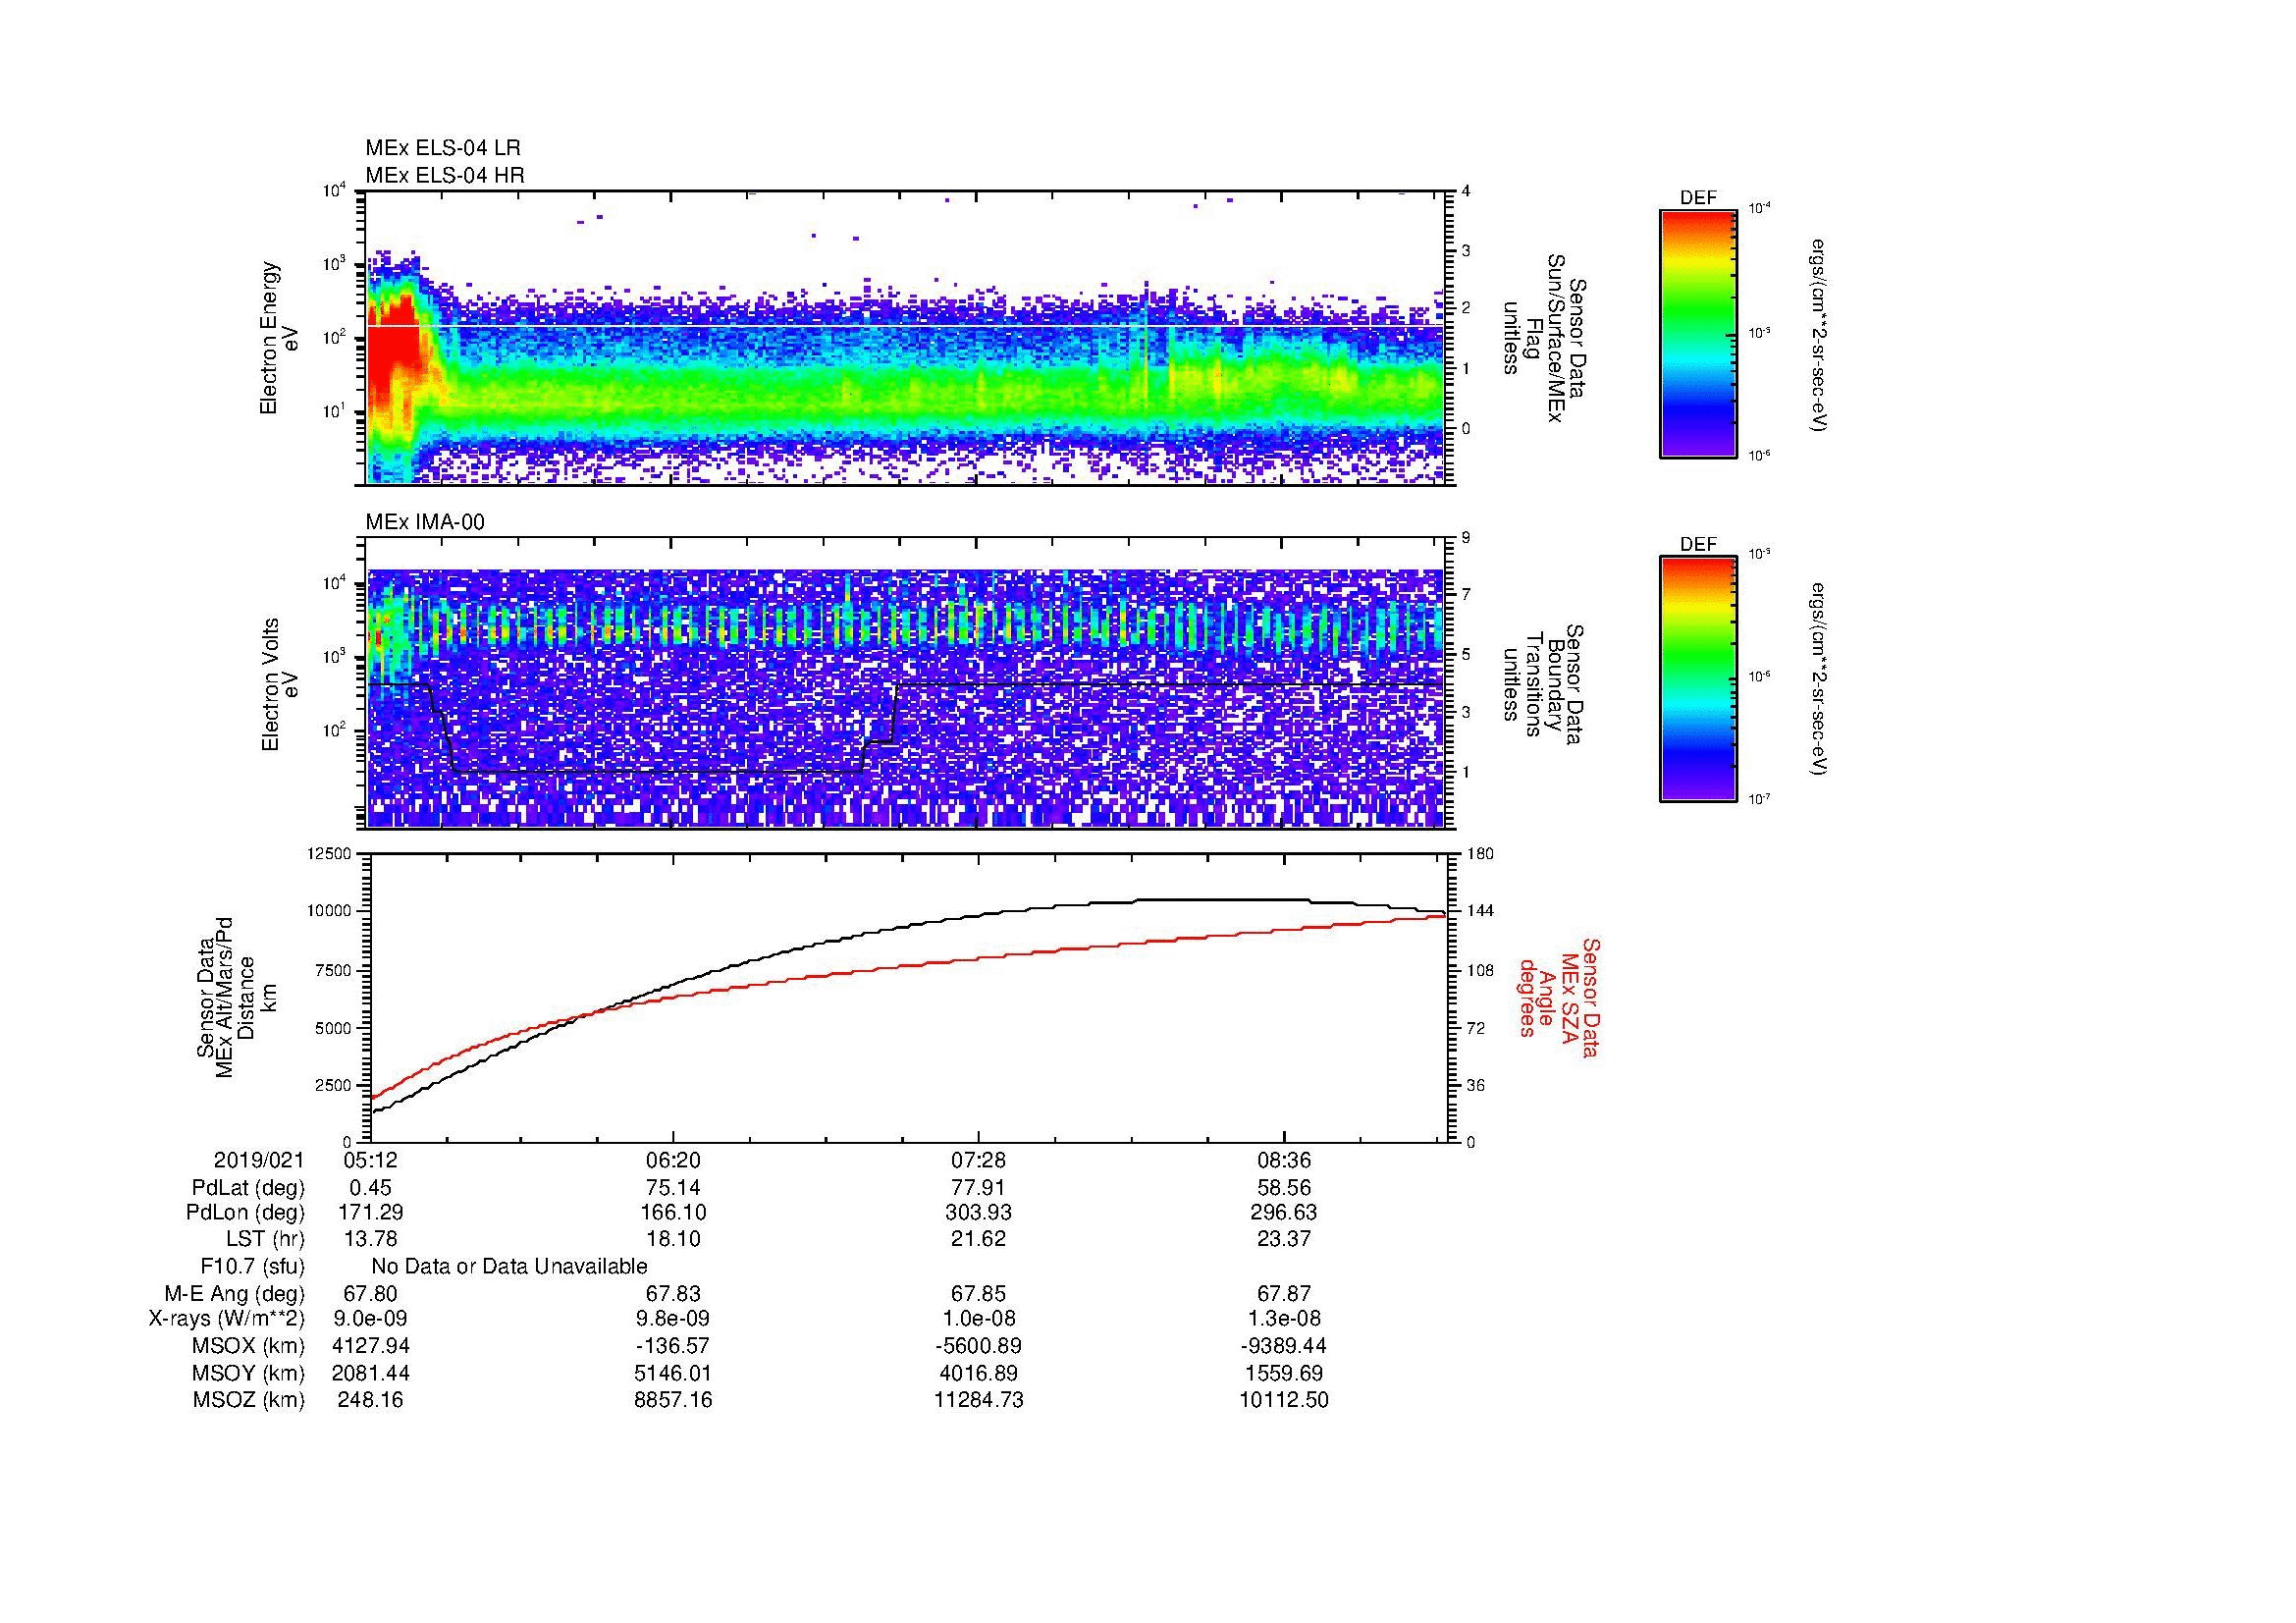Click the MSOY value '5146.01'
The image size is (2296, 1623).
coord(674,1373)
